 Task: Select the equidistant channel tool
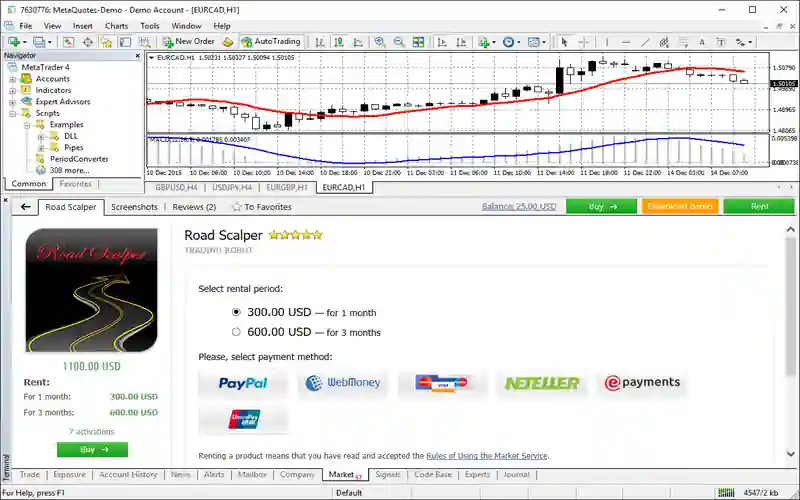pyautogui.click(x=664, y=42)
